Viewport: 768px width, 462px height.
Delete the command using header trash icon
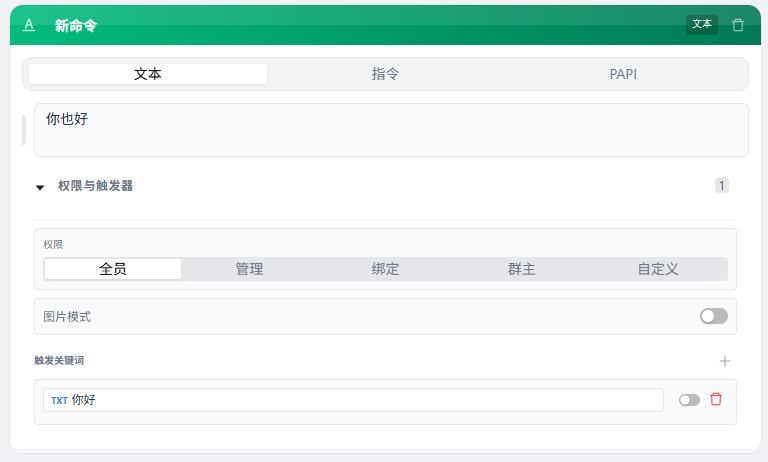[x=738, y=25]
